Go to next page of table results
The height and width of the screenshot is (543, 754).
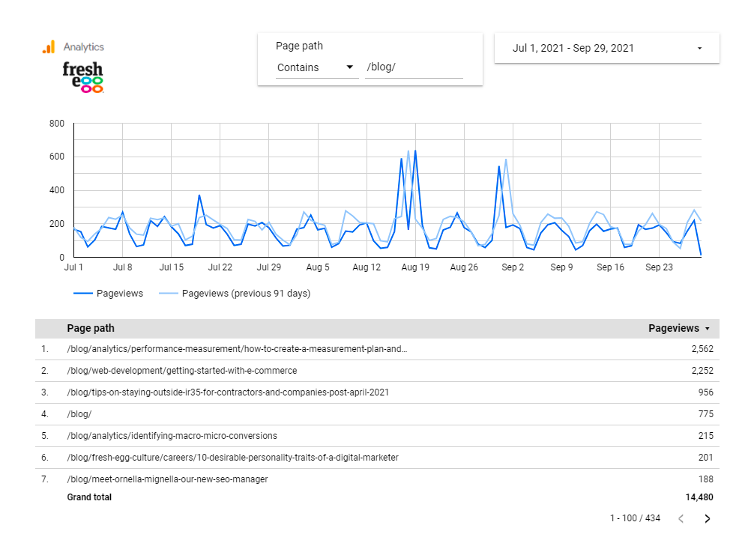click(x=707, y=518)
